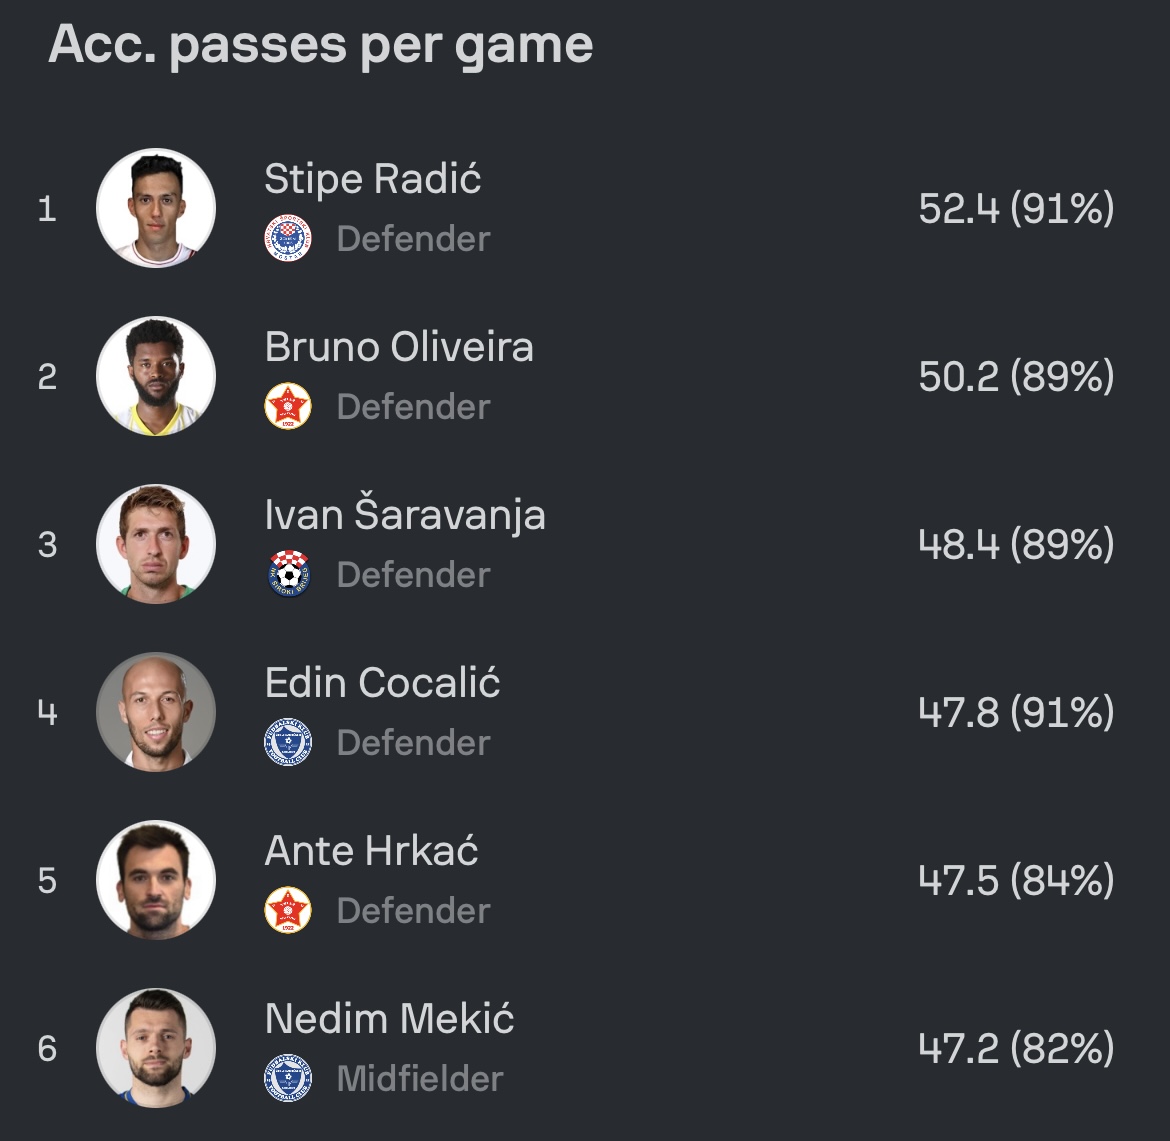Image resolution: width=1170 pixels, height=1141 pixels.
Task: Open Stipe Radić's player photo
Action: pos(156,208)
